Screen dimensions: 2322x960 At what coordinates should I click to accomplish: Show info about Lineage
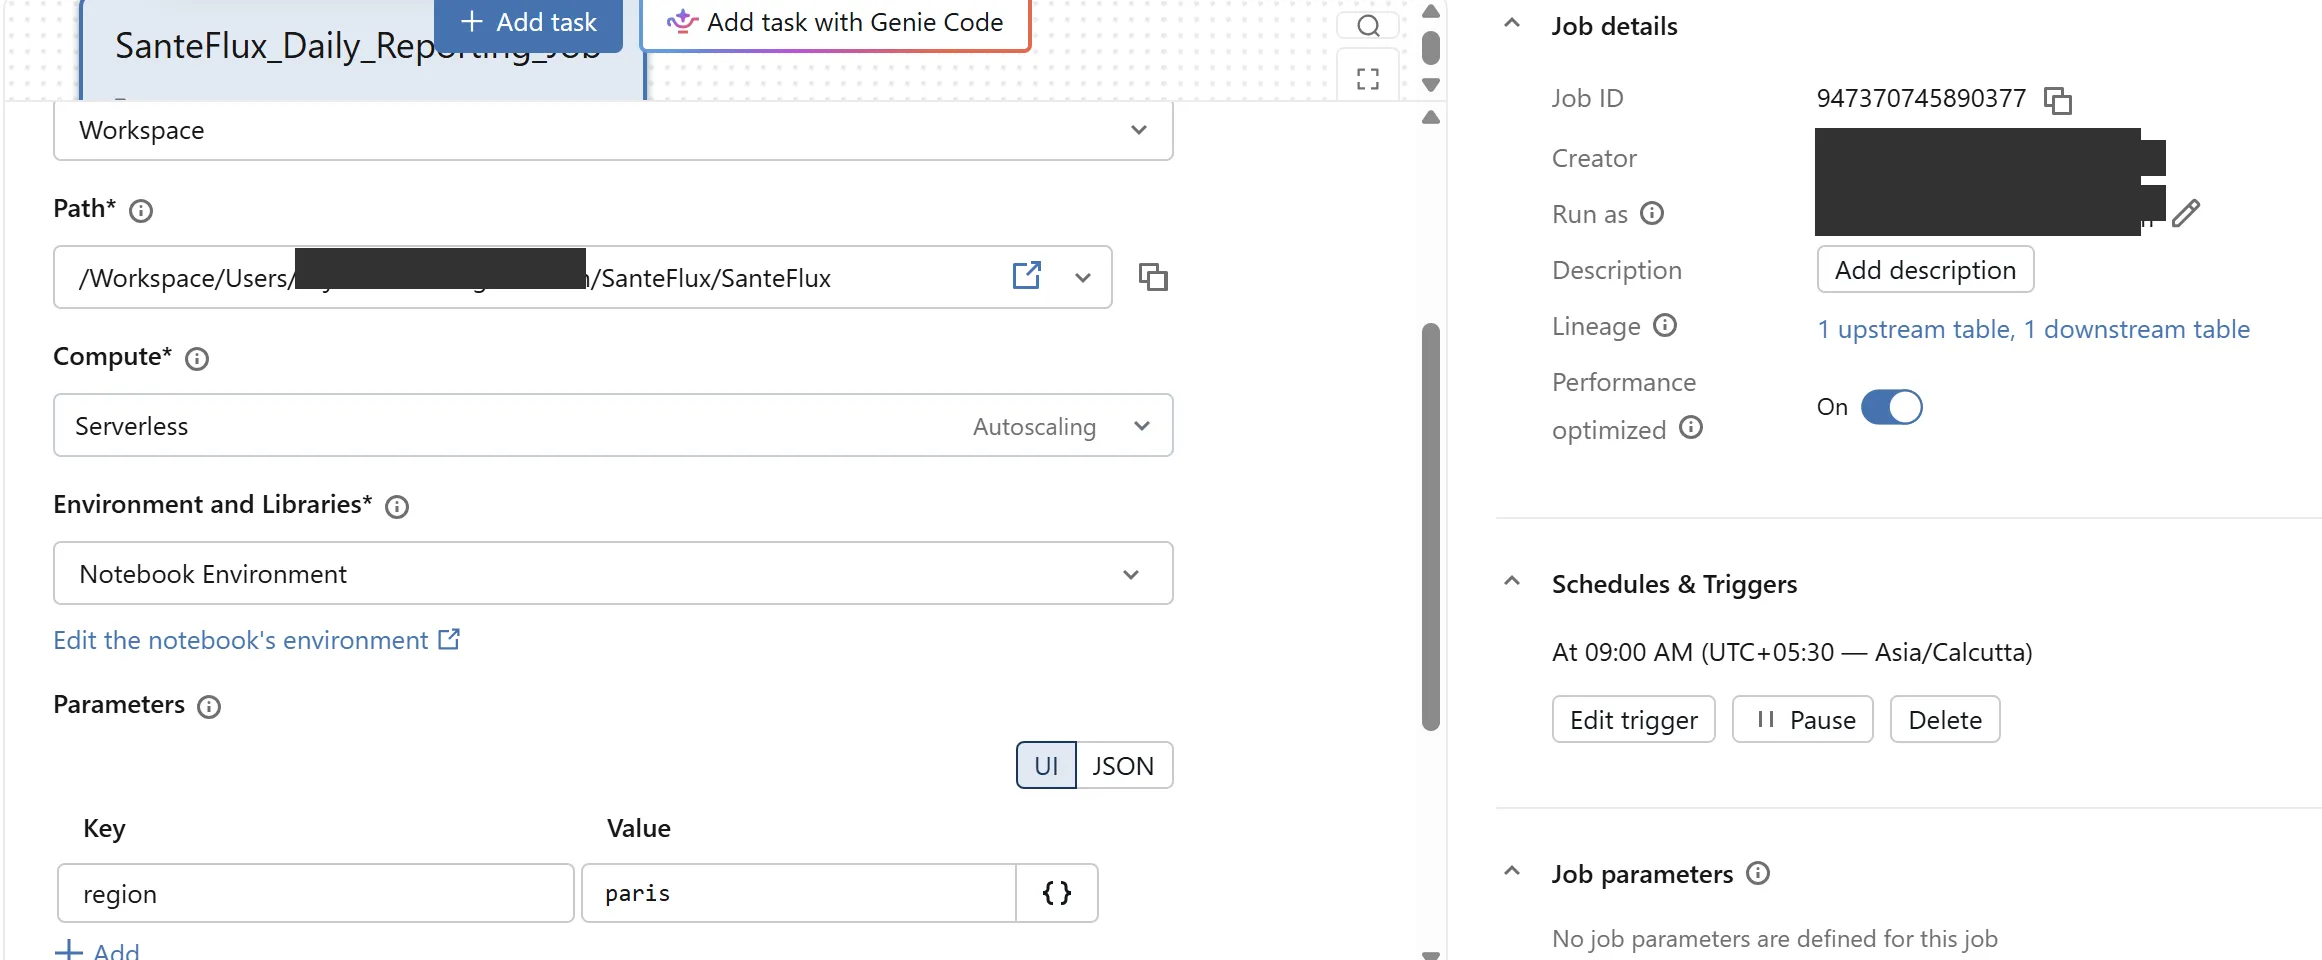pyautogui.click(x=1665, y=325)
